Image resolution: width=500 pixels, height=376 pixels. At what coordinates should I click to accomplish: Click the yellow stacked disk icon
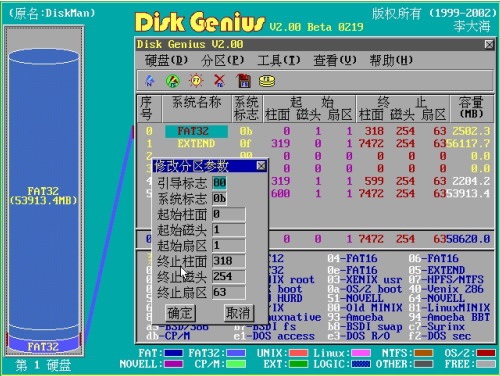click(x=267, y=81)
